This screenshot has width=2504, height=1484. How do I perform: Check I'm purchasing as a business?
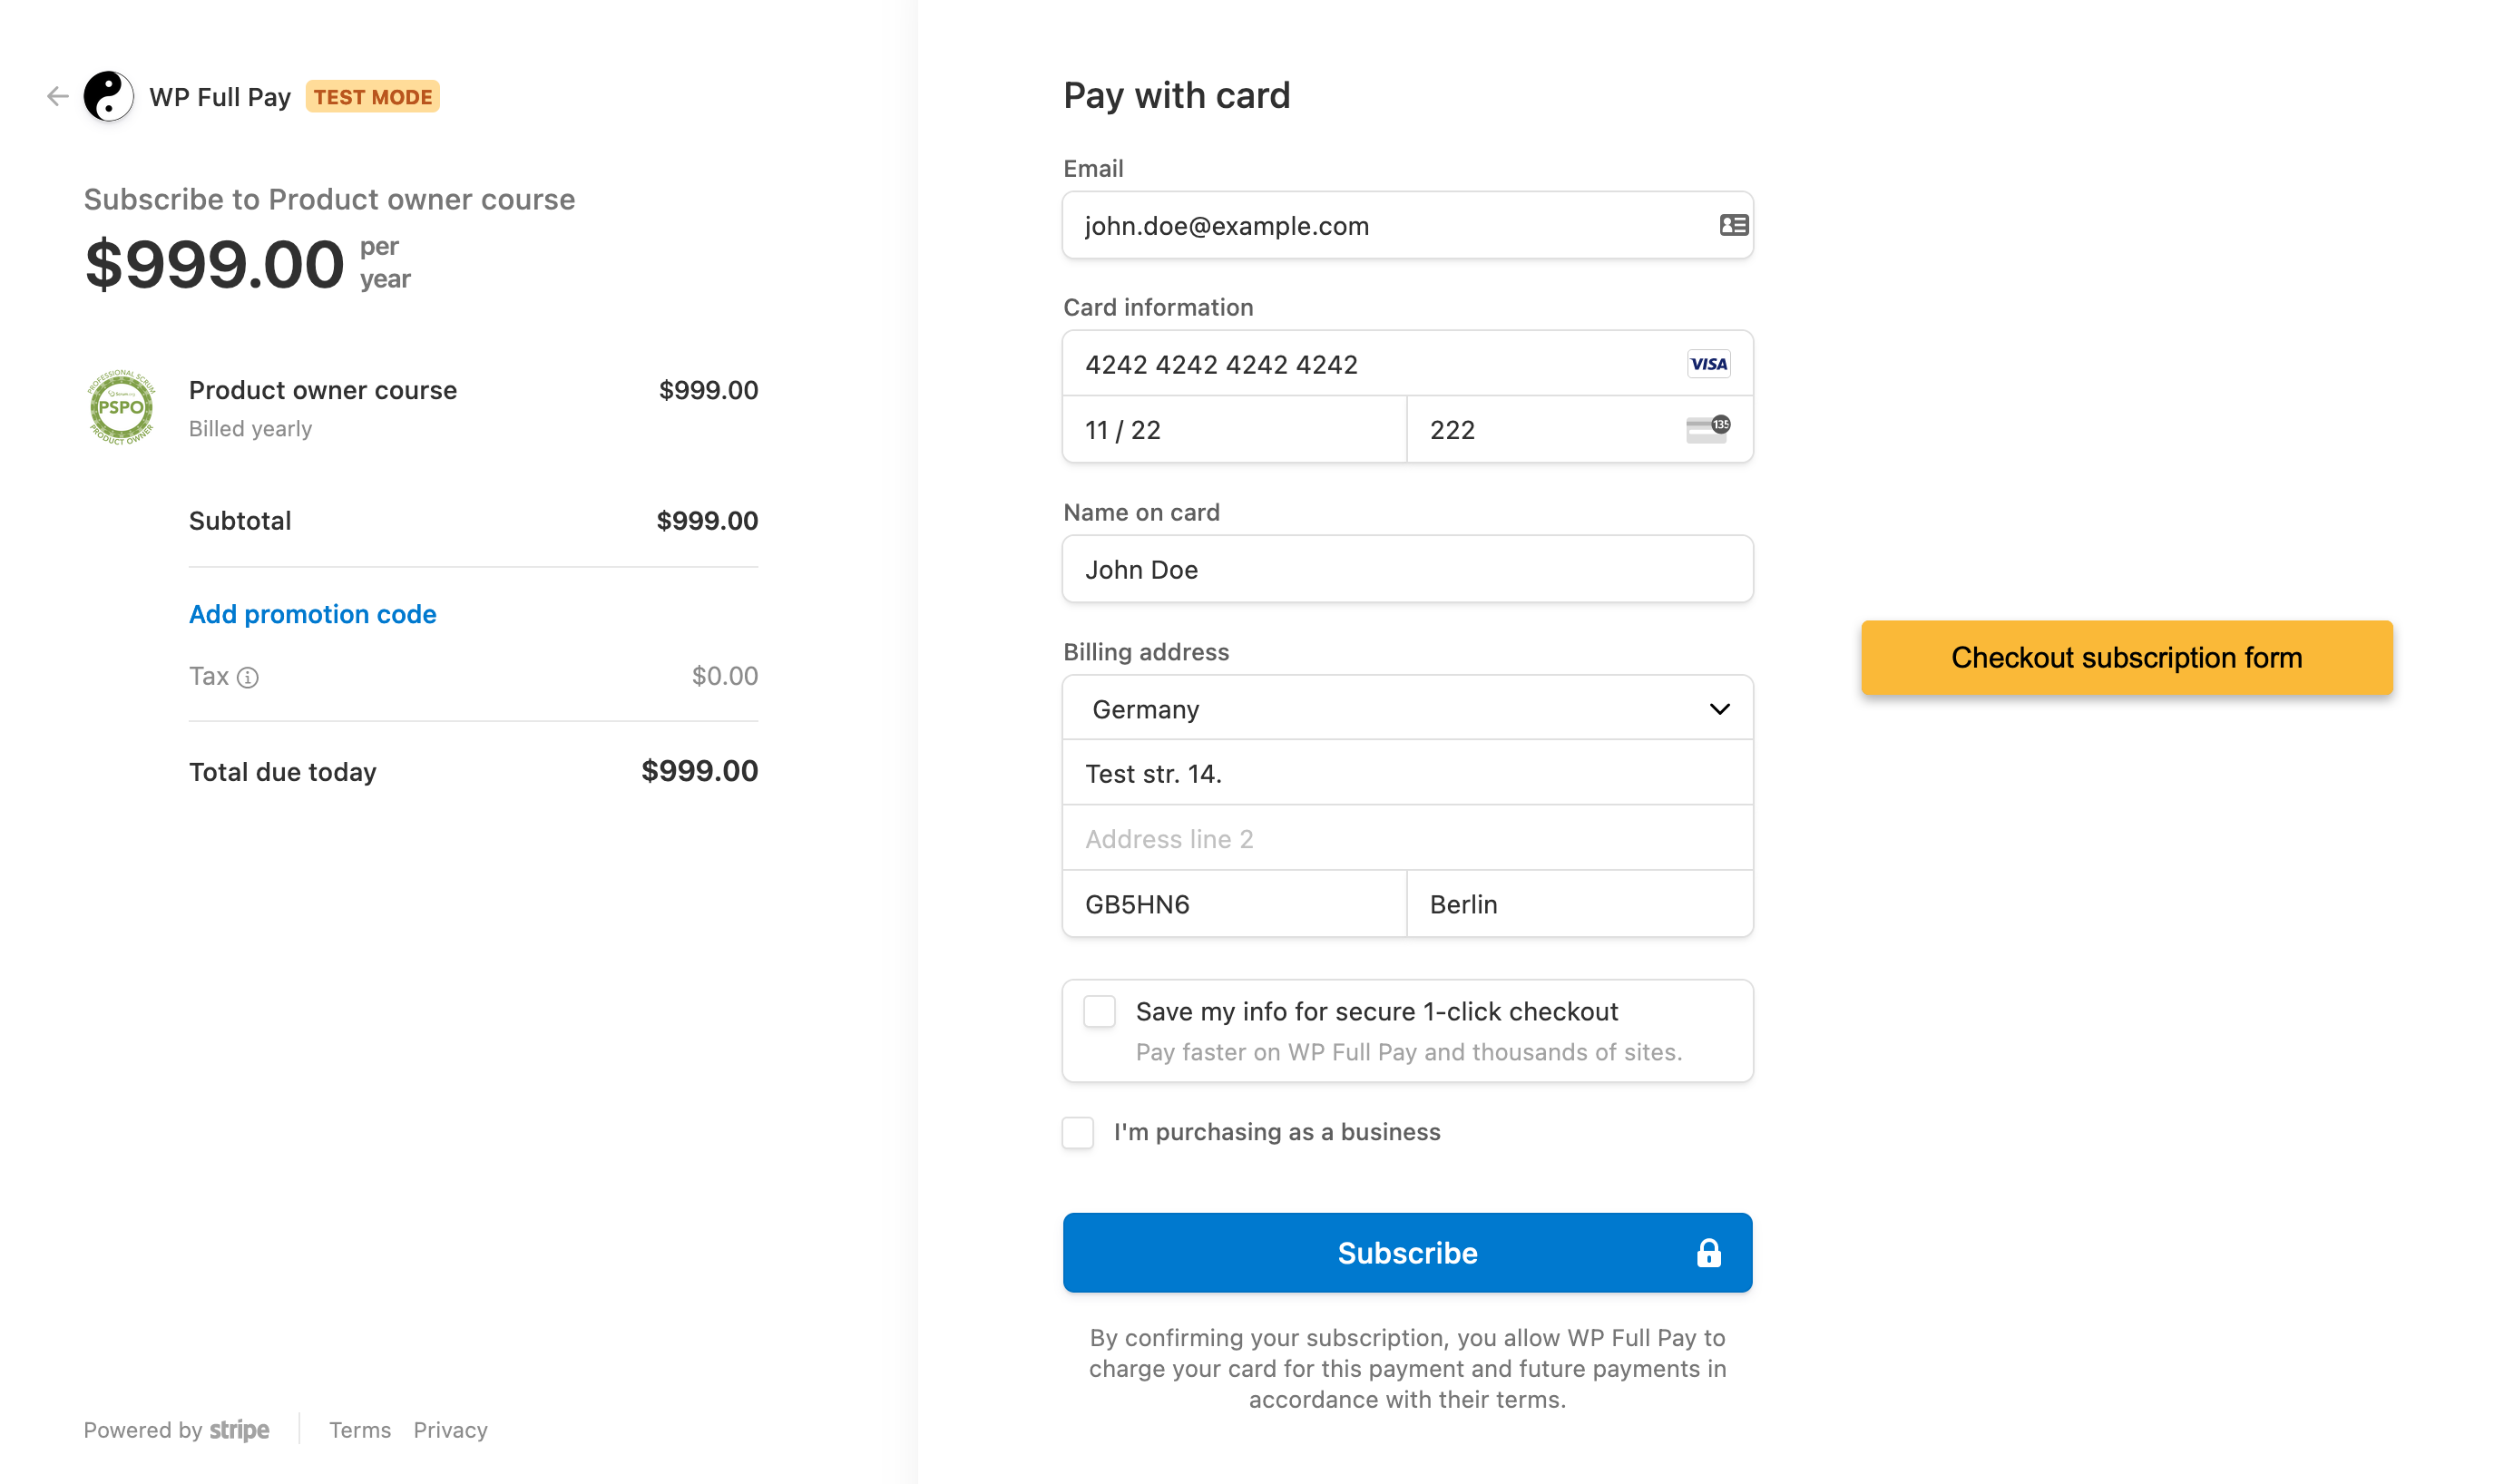1077,1132
